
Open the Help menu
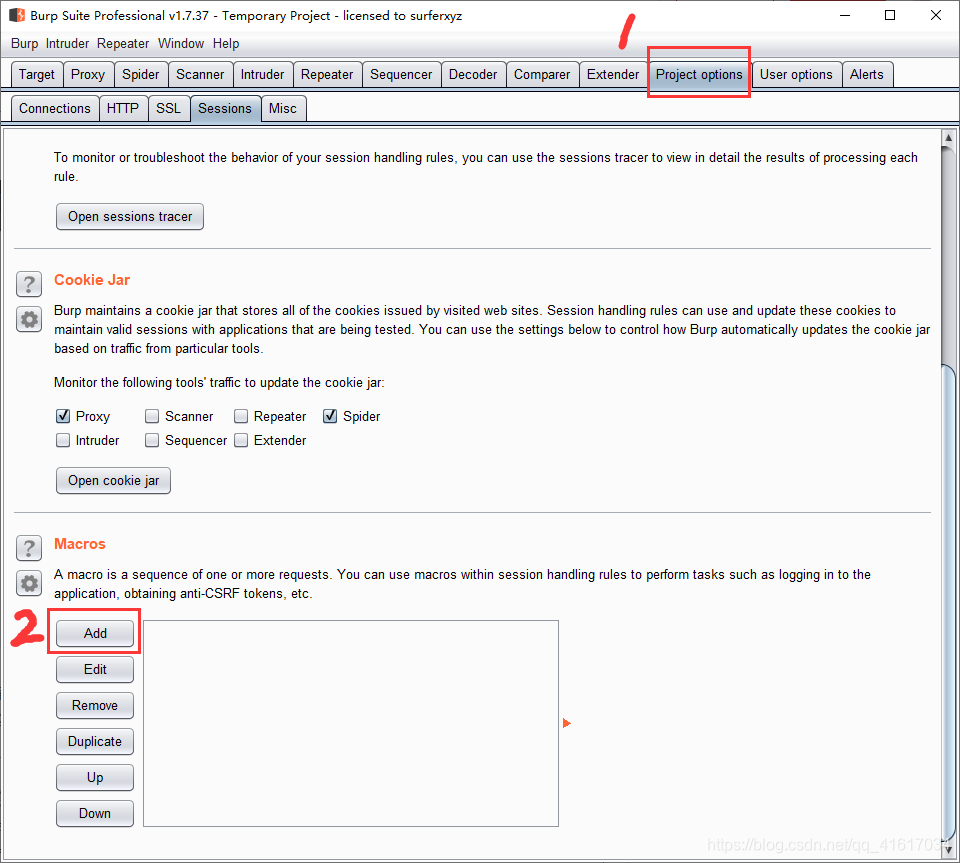(x=226, y=43)
